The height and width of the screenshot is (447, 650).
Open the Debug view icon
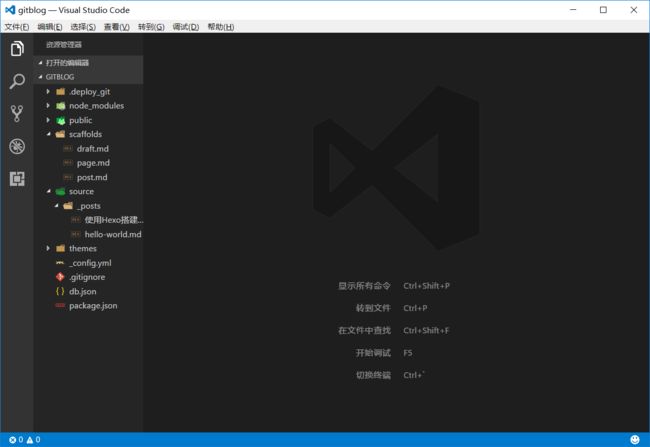(17, 146)
